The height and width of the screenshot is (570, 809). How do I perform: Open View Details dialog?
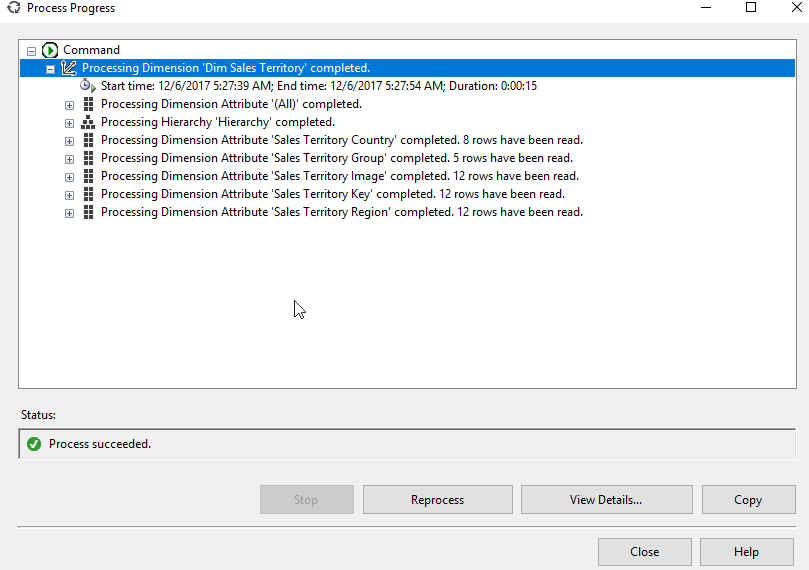(x=606, y=500)
